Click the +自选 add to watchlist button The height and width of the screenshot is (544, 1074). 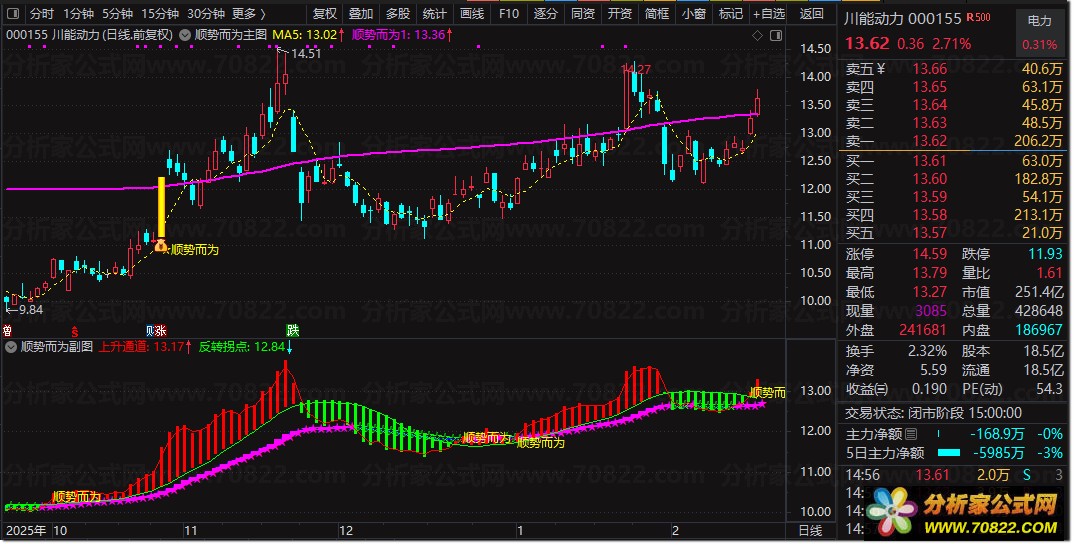point(768,14)
